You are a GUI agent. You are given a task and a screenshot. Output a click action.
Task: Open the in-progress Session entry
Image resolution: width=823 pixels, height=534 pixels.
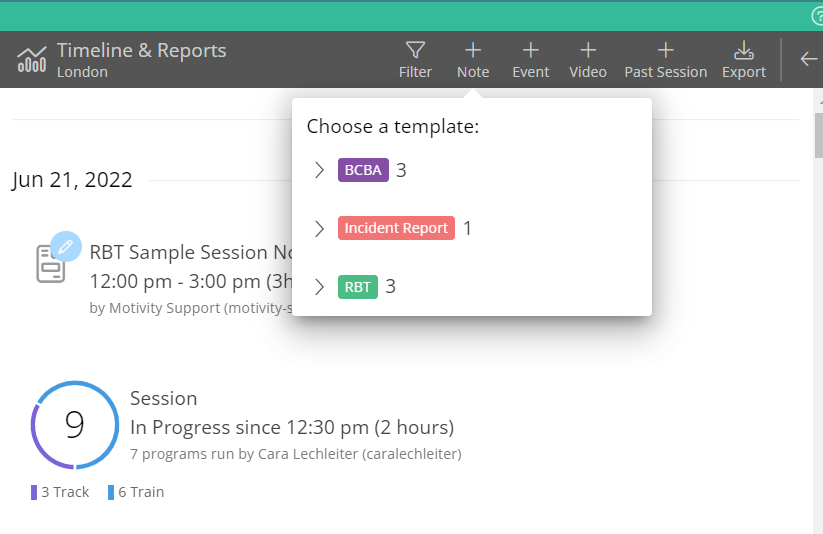(291, 427)
